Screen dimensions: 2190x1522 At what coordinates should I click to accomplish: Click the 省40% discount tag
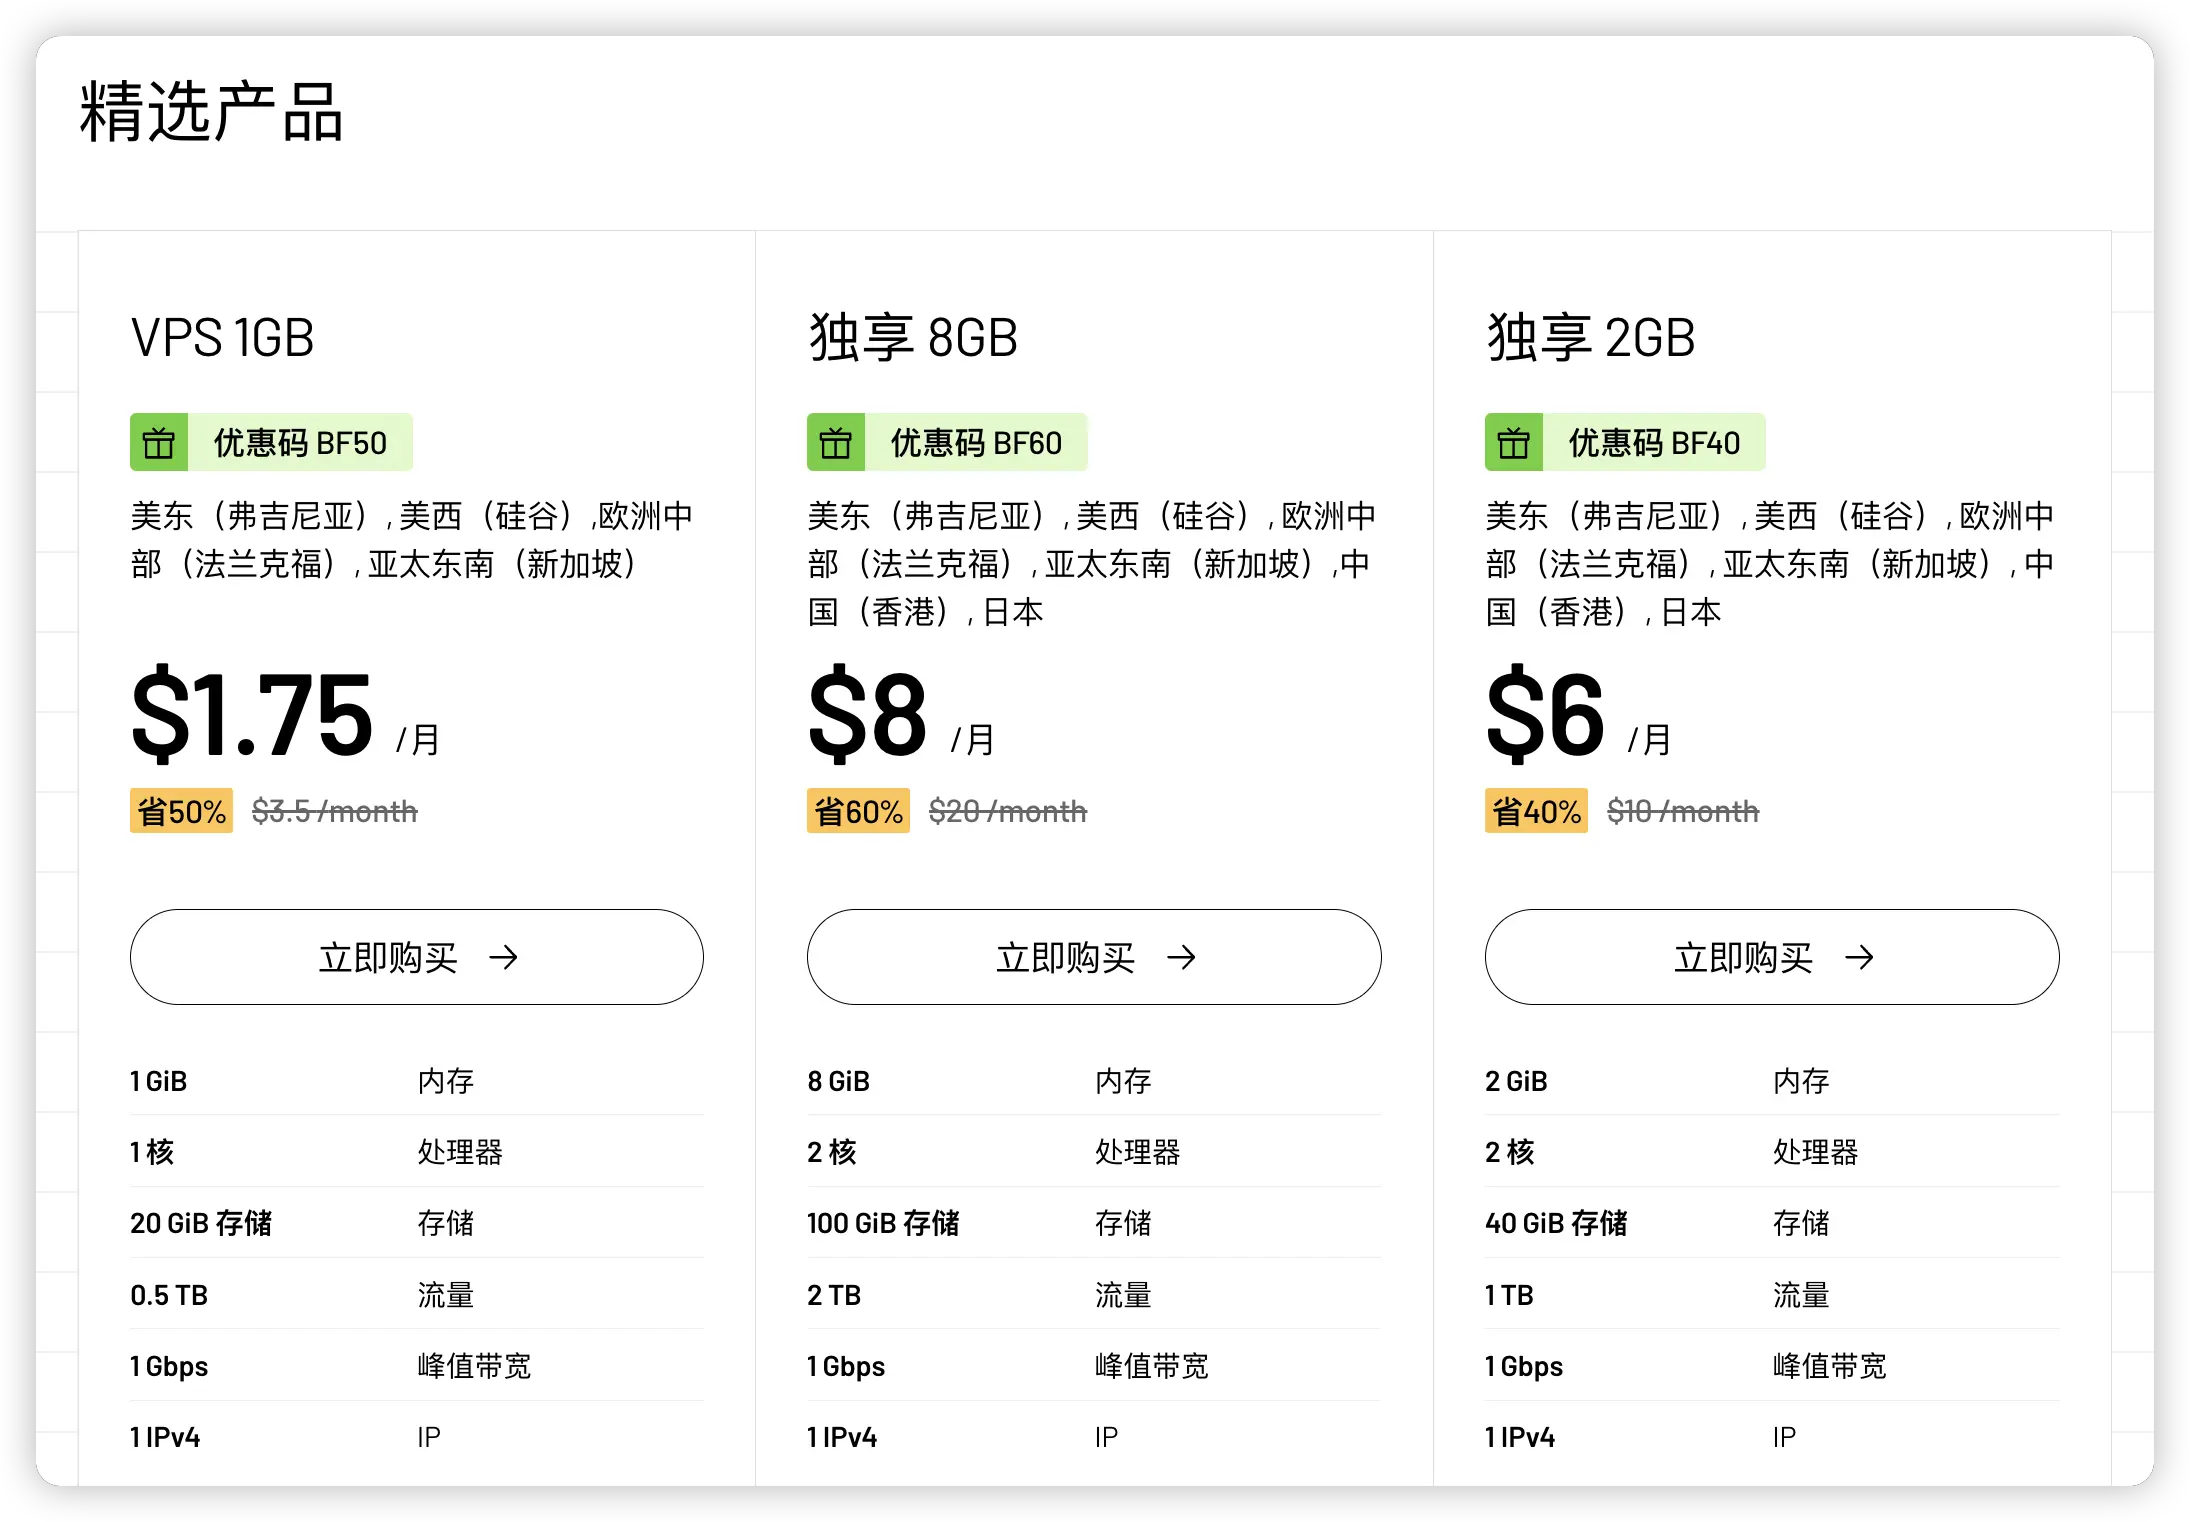1536,811
